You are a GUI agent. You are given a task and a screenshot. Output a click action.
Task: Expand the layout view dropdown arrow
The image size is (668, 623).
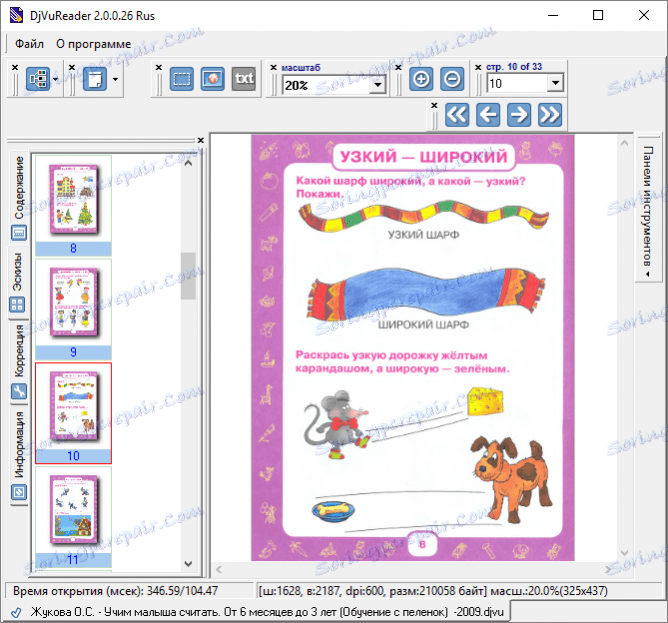[x=55, y=79]
